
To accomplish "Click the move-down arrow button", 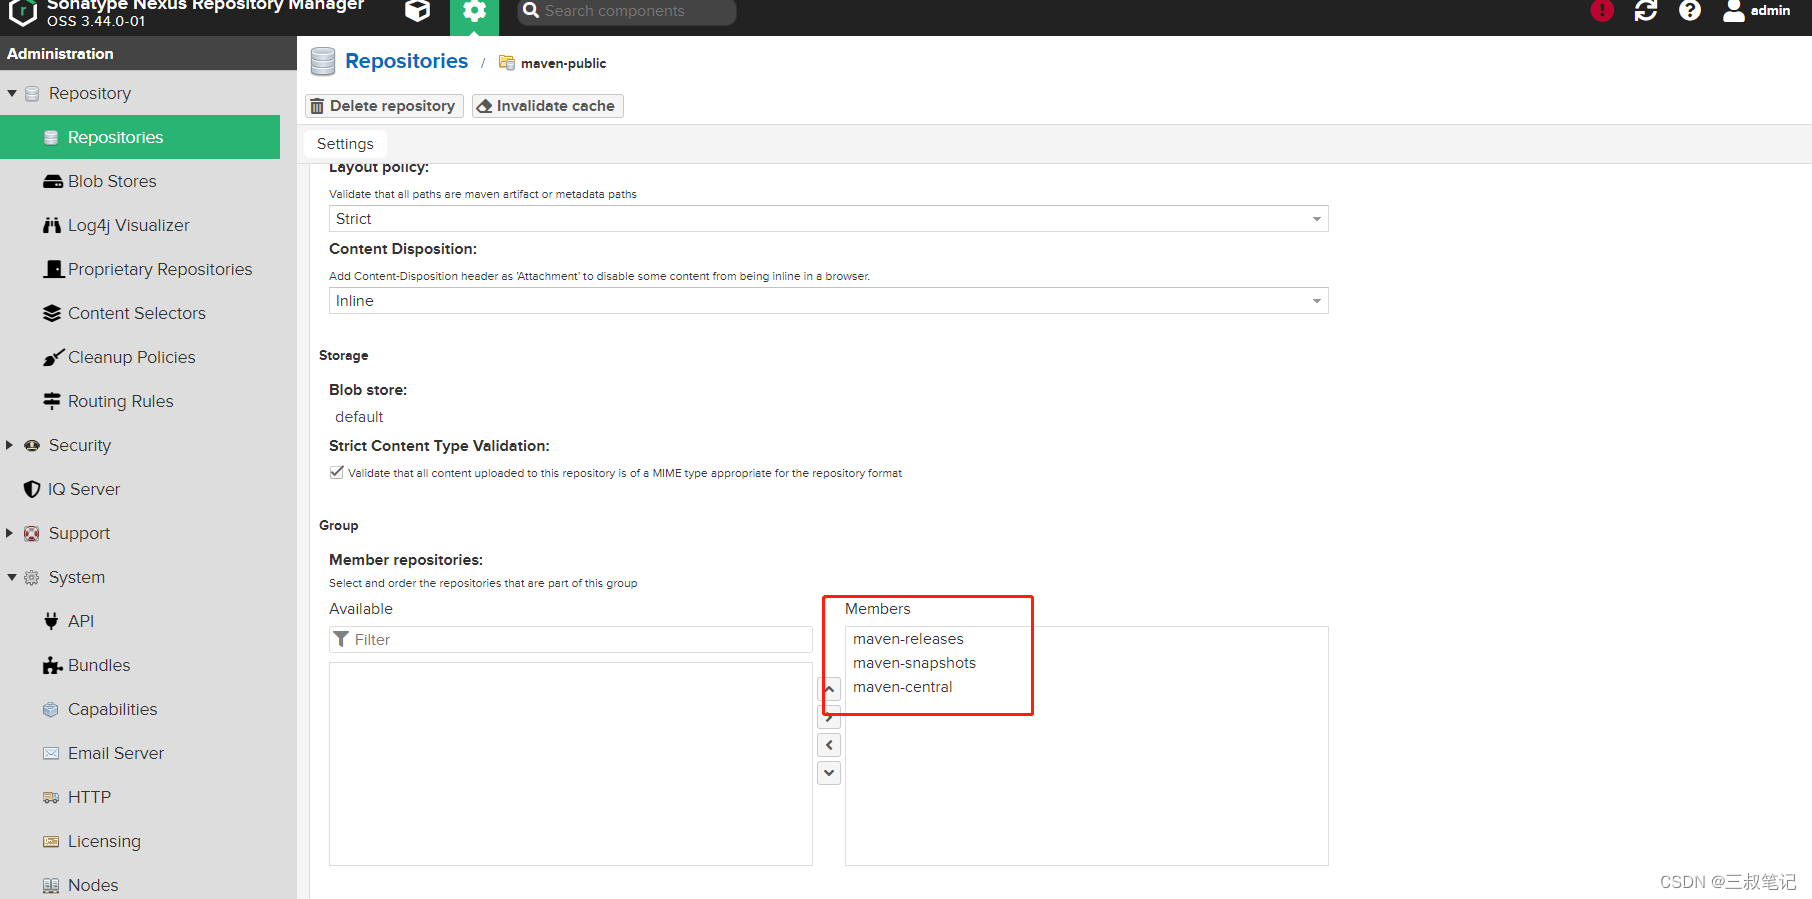I will [829, 773].
